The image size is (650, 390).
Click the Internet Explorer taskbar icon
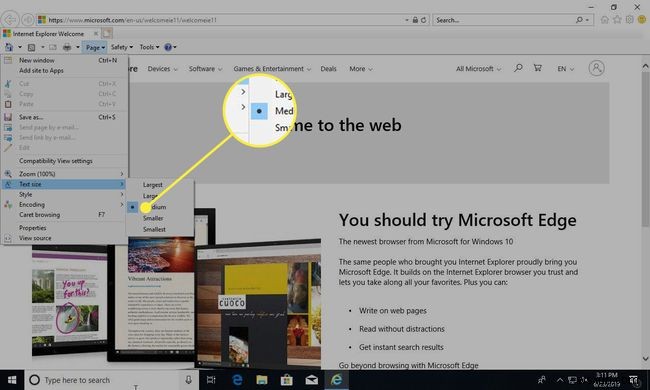[336, 380]
